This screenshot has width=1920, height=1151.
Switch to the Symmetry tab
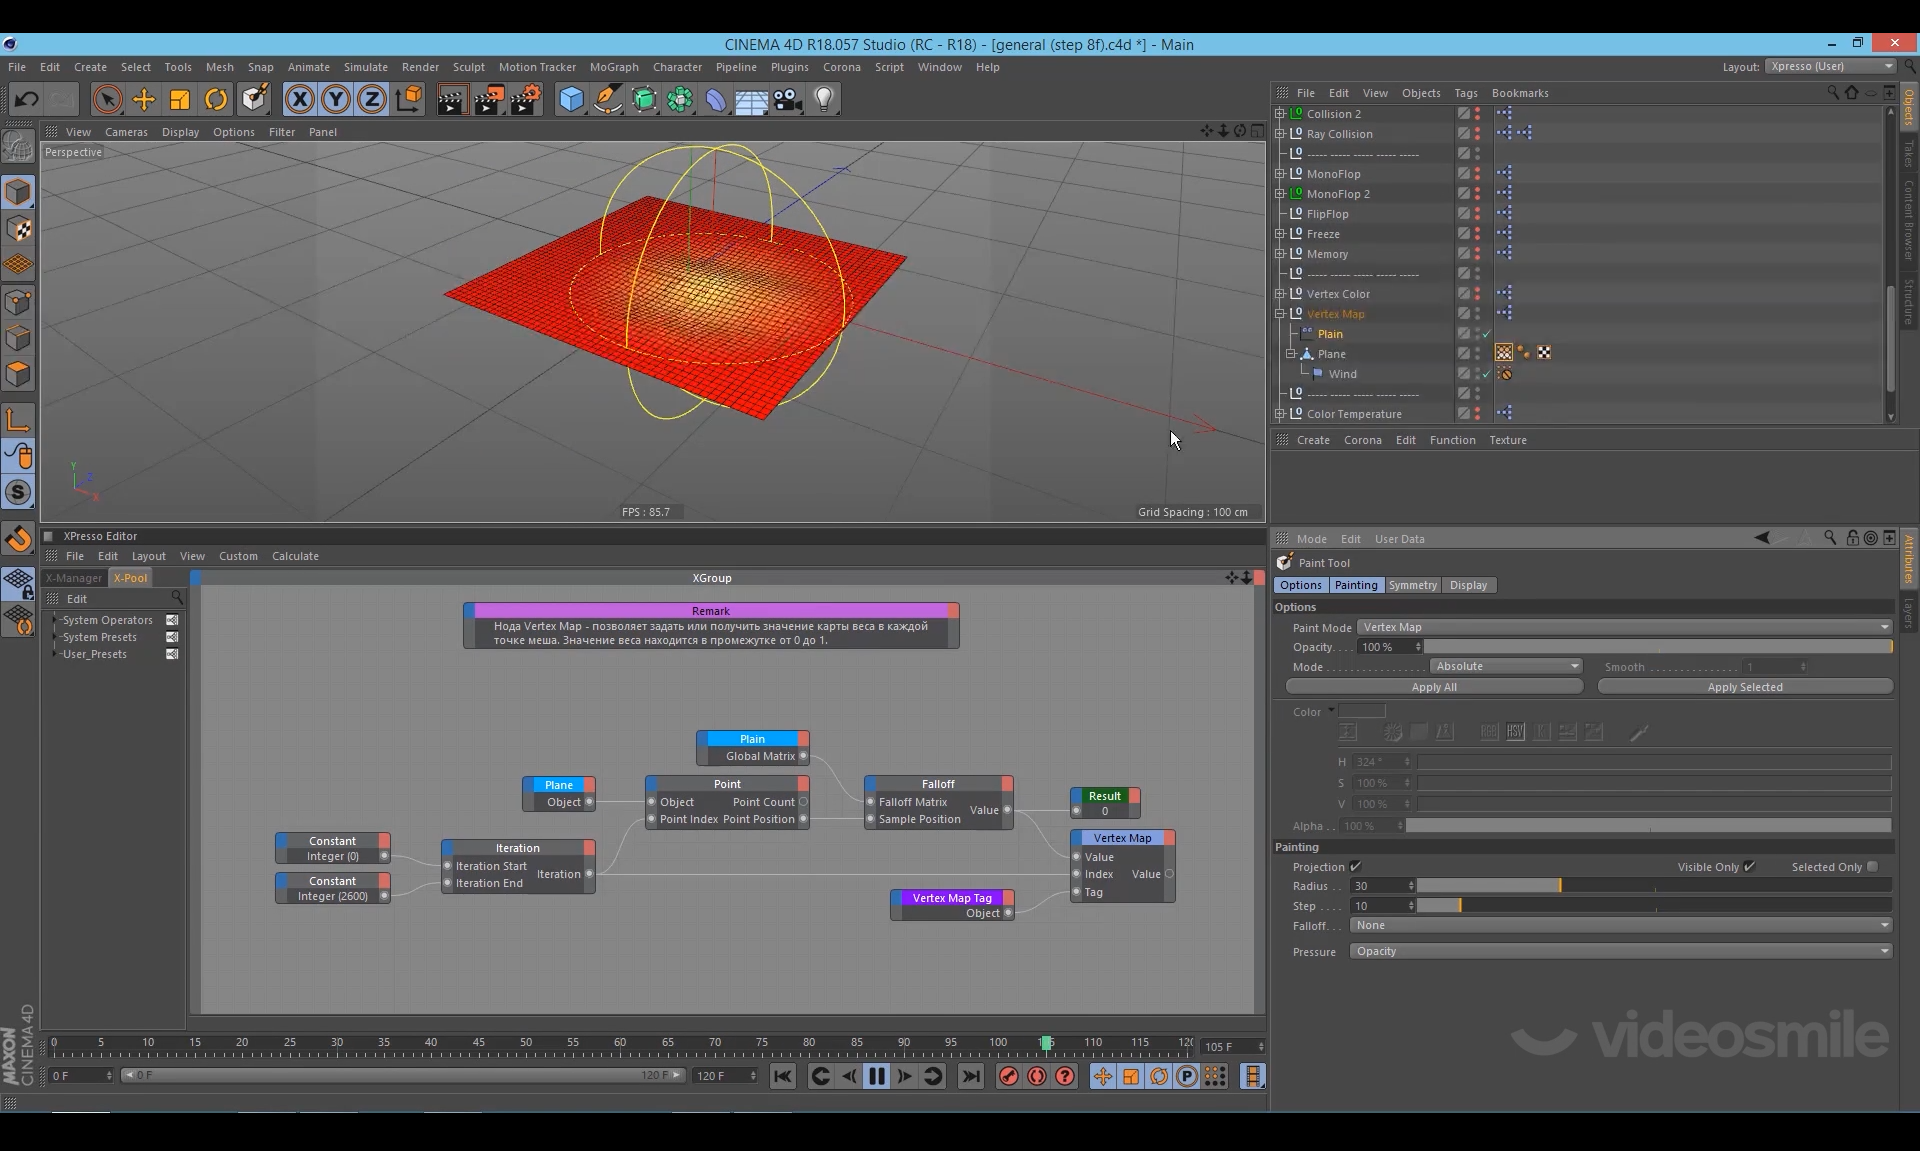pos(1412,585)
